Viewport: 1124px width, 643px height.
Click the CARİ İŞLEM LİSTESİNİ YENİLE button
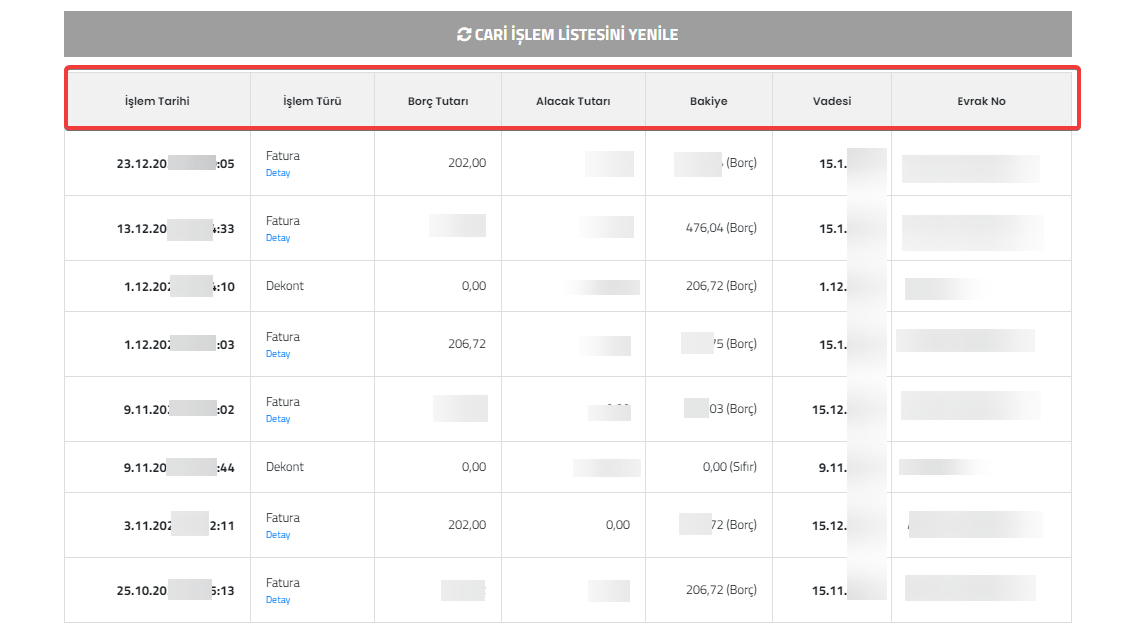pyautogui.click(x=568, y=34)
